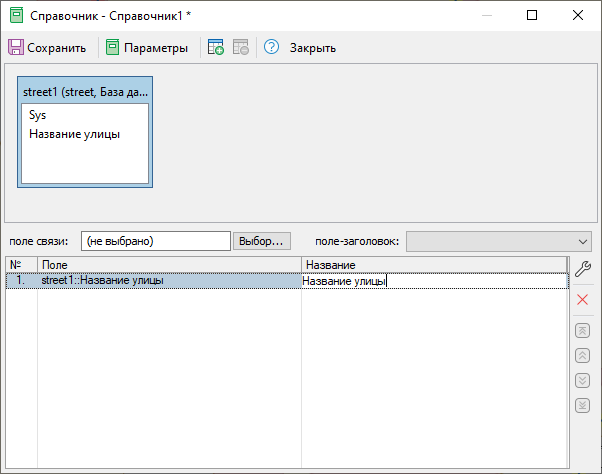Delete the selected field with the red X
Screen dimensions: 602x474
tap(583, 300)
